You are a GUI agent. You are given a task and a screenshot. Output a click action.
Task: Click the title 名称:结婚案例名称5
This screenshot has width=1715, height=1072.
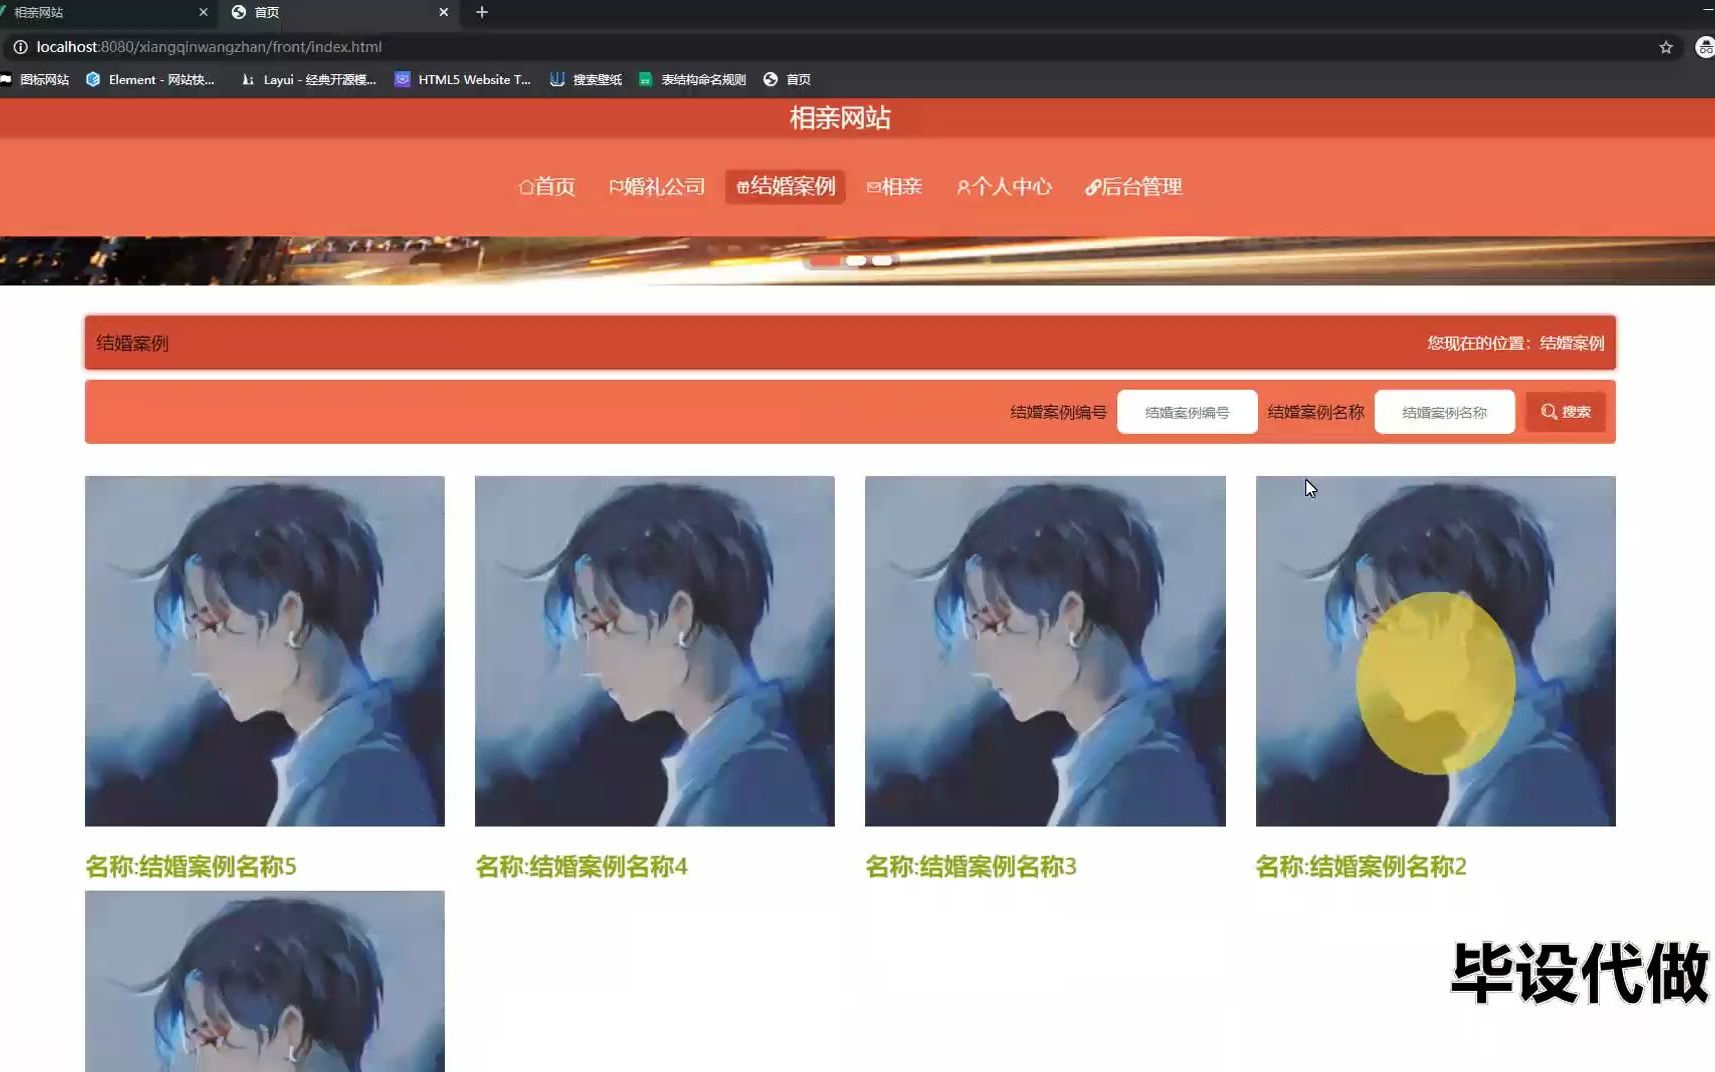tap(191, 866)
